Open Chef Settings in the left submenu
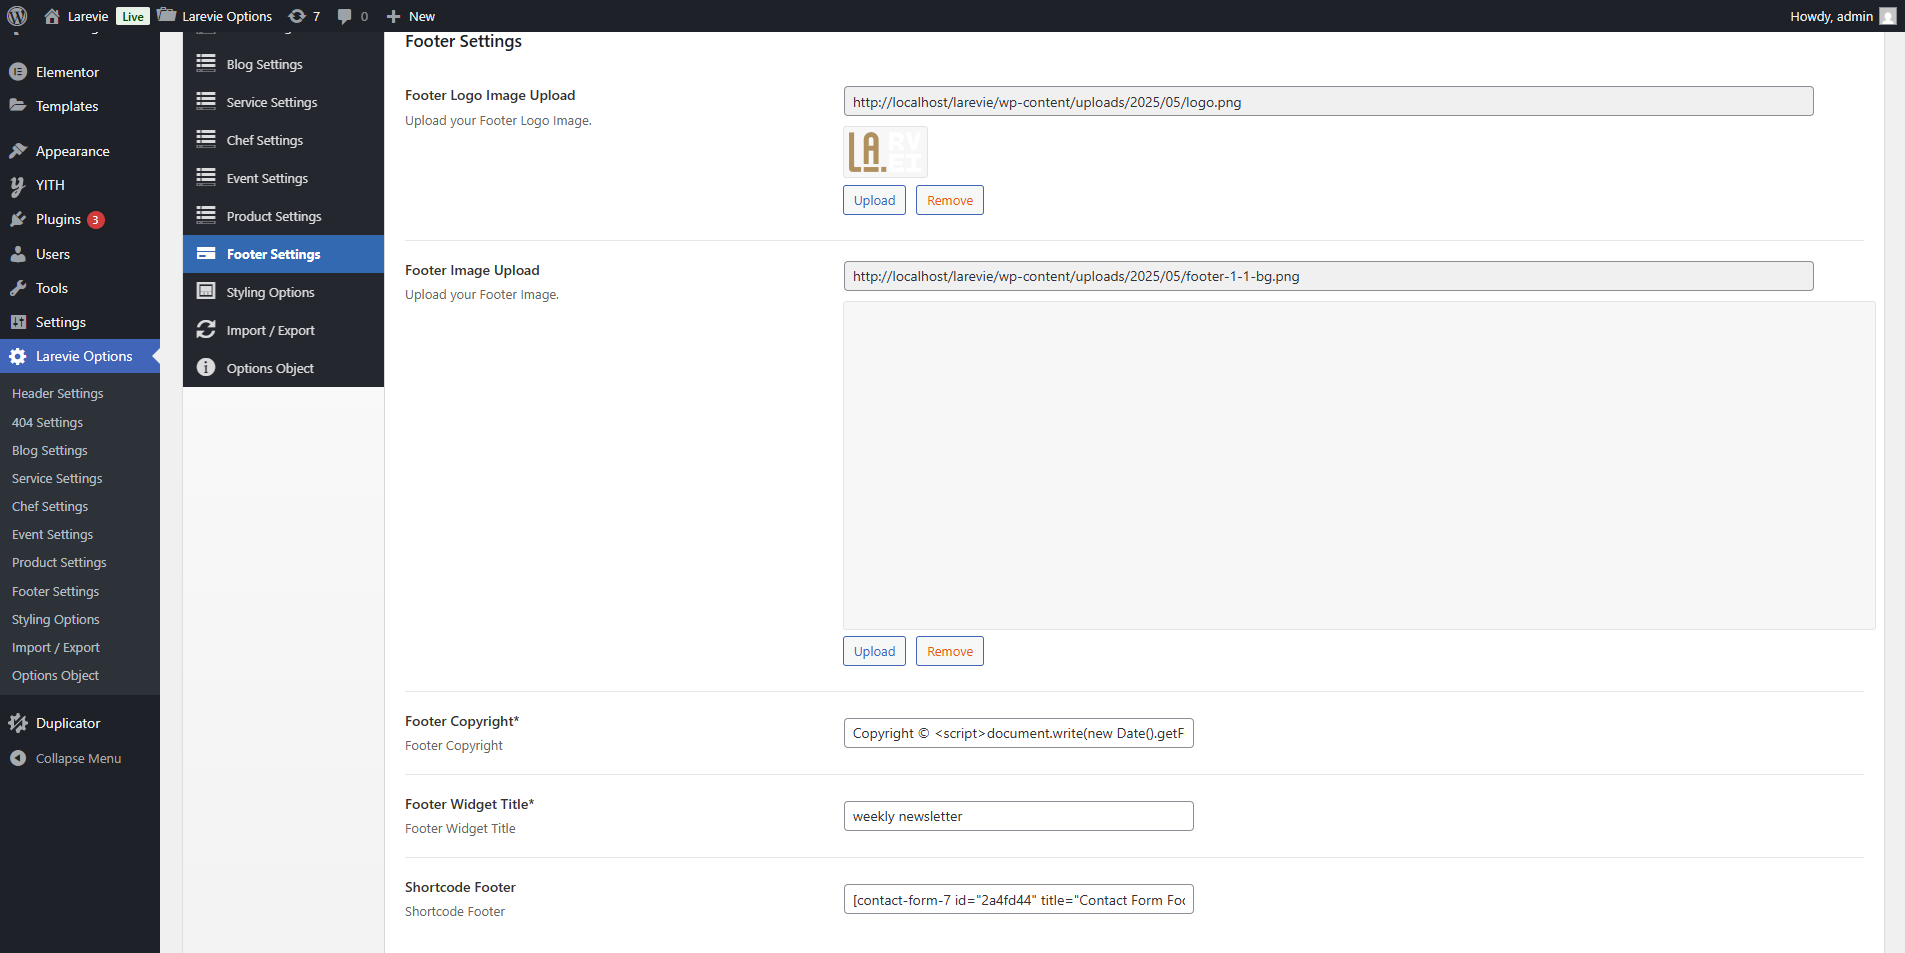Viewport: 1905px width, 953px height. 50,506
